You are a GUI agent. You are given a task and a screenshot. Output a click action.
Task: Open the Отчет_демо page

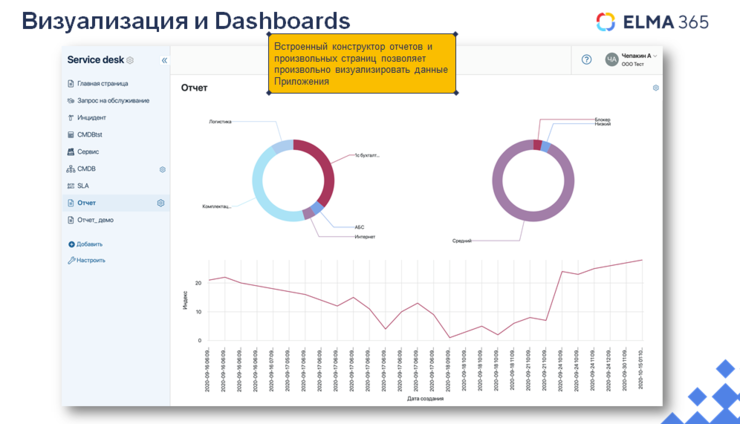[95, 220]
